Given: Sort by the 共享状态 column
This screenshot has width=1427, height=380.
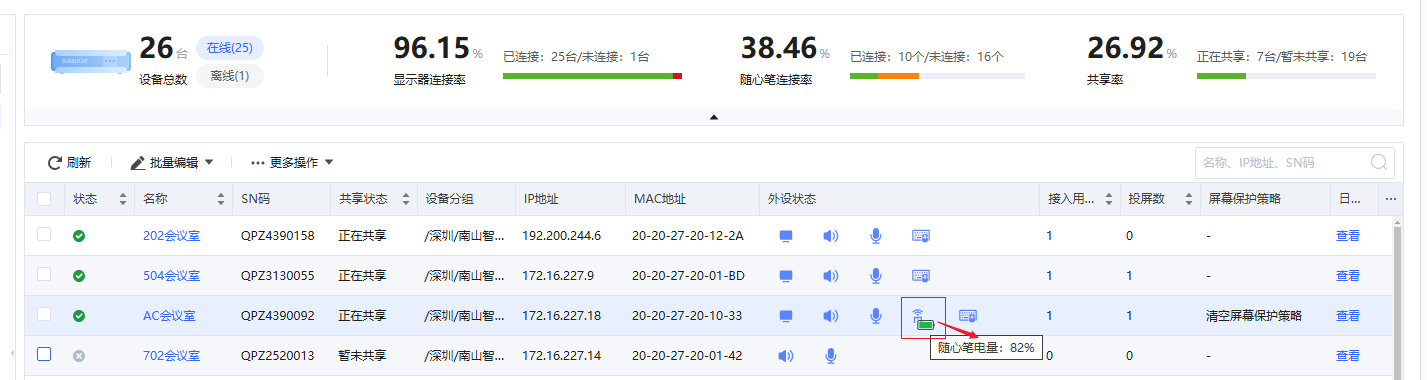Looking at the screenshot, I should point(407,199).
